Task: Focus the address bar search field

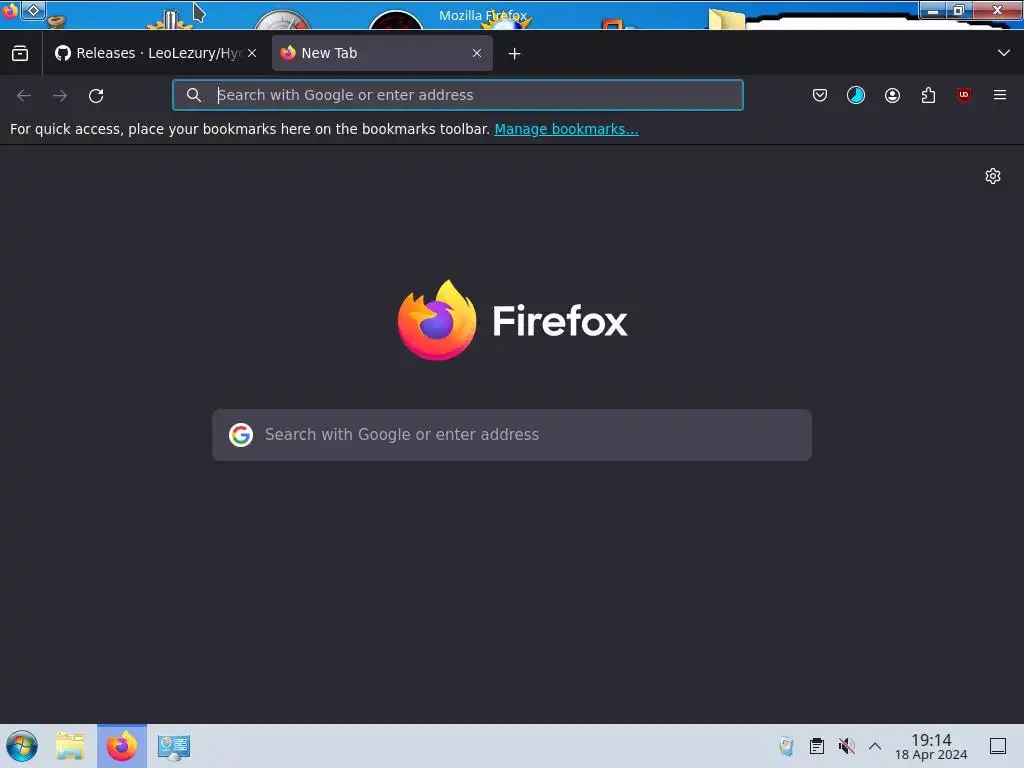Action: (x=458, y=95)
